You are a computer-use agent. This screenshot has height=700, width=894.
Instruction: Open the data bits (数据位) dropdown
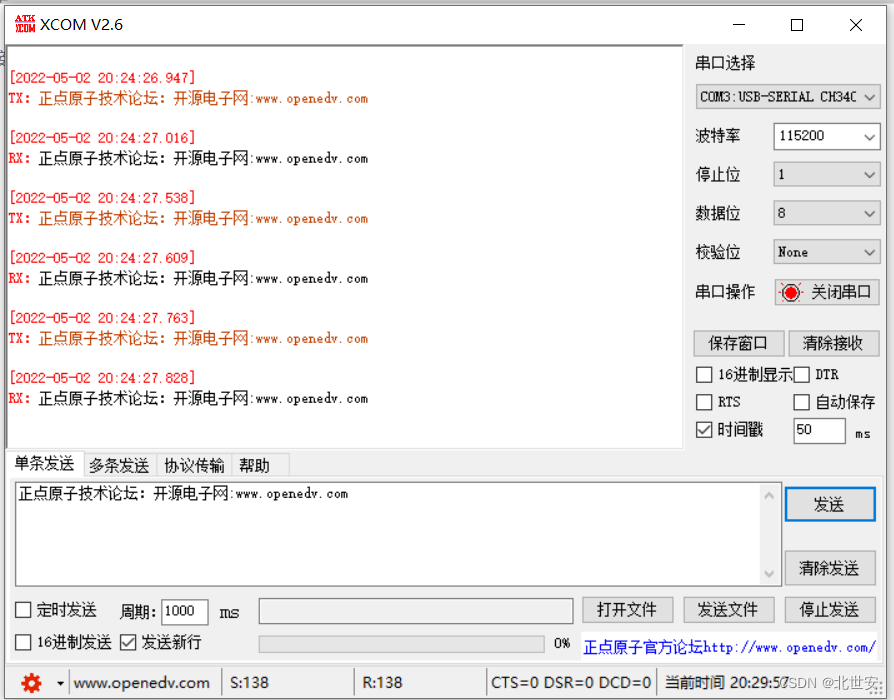[x=826, y=213]
